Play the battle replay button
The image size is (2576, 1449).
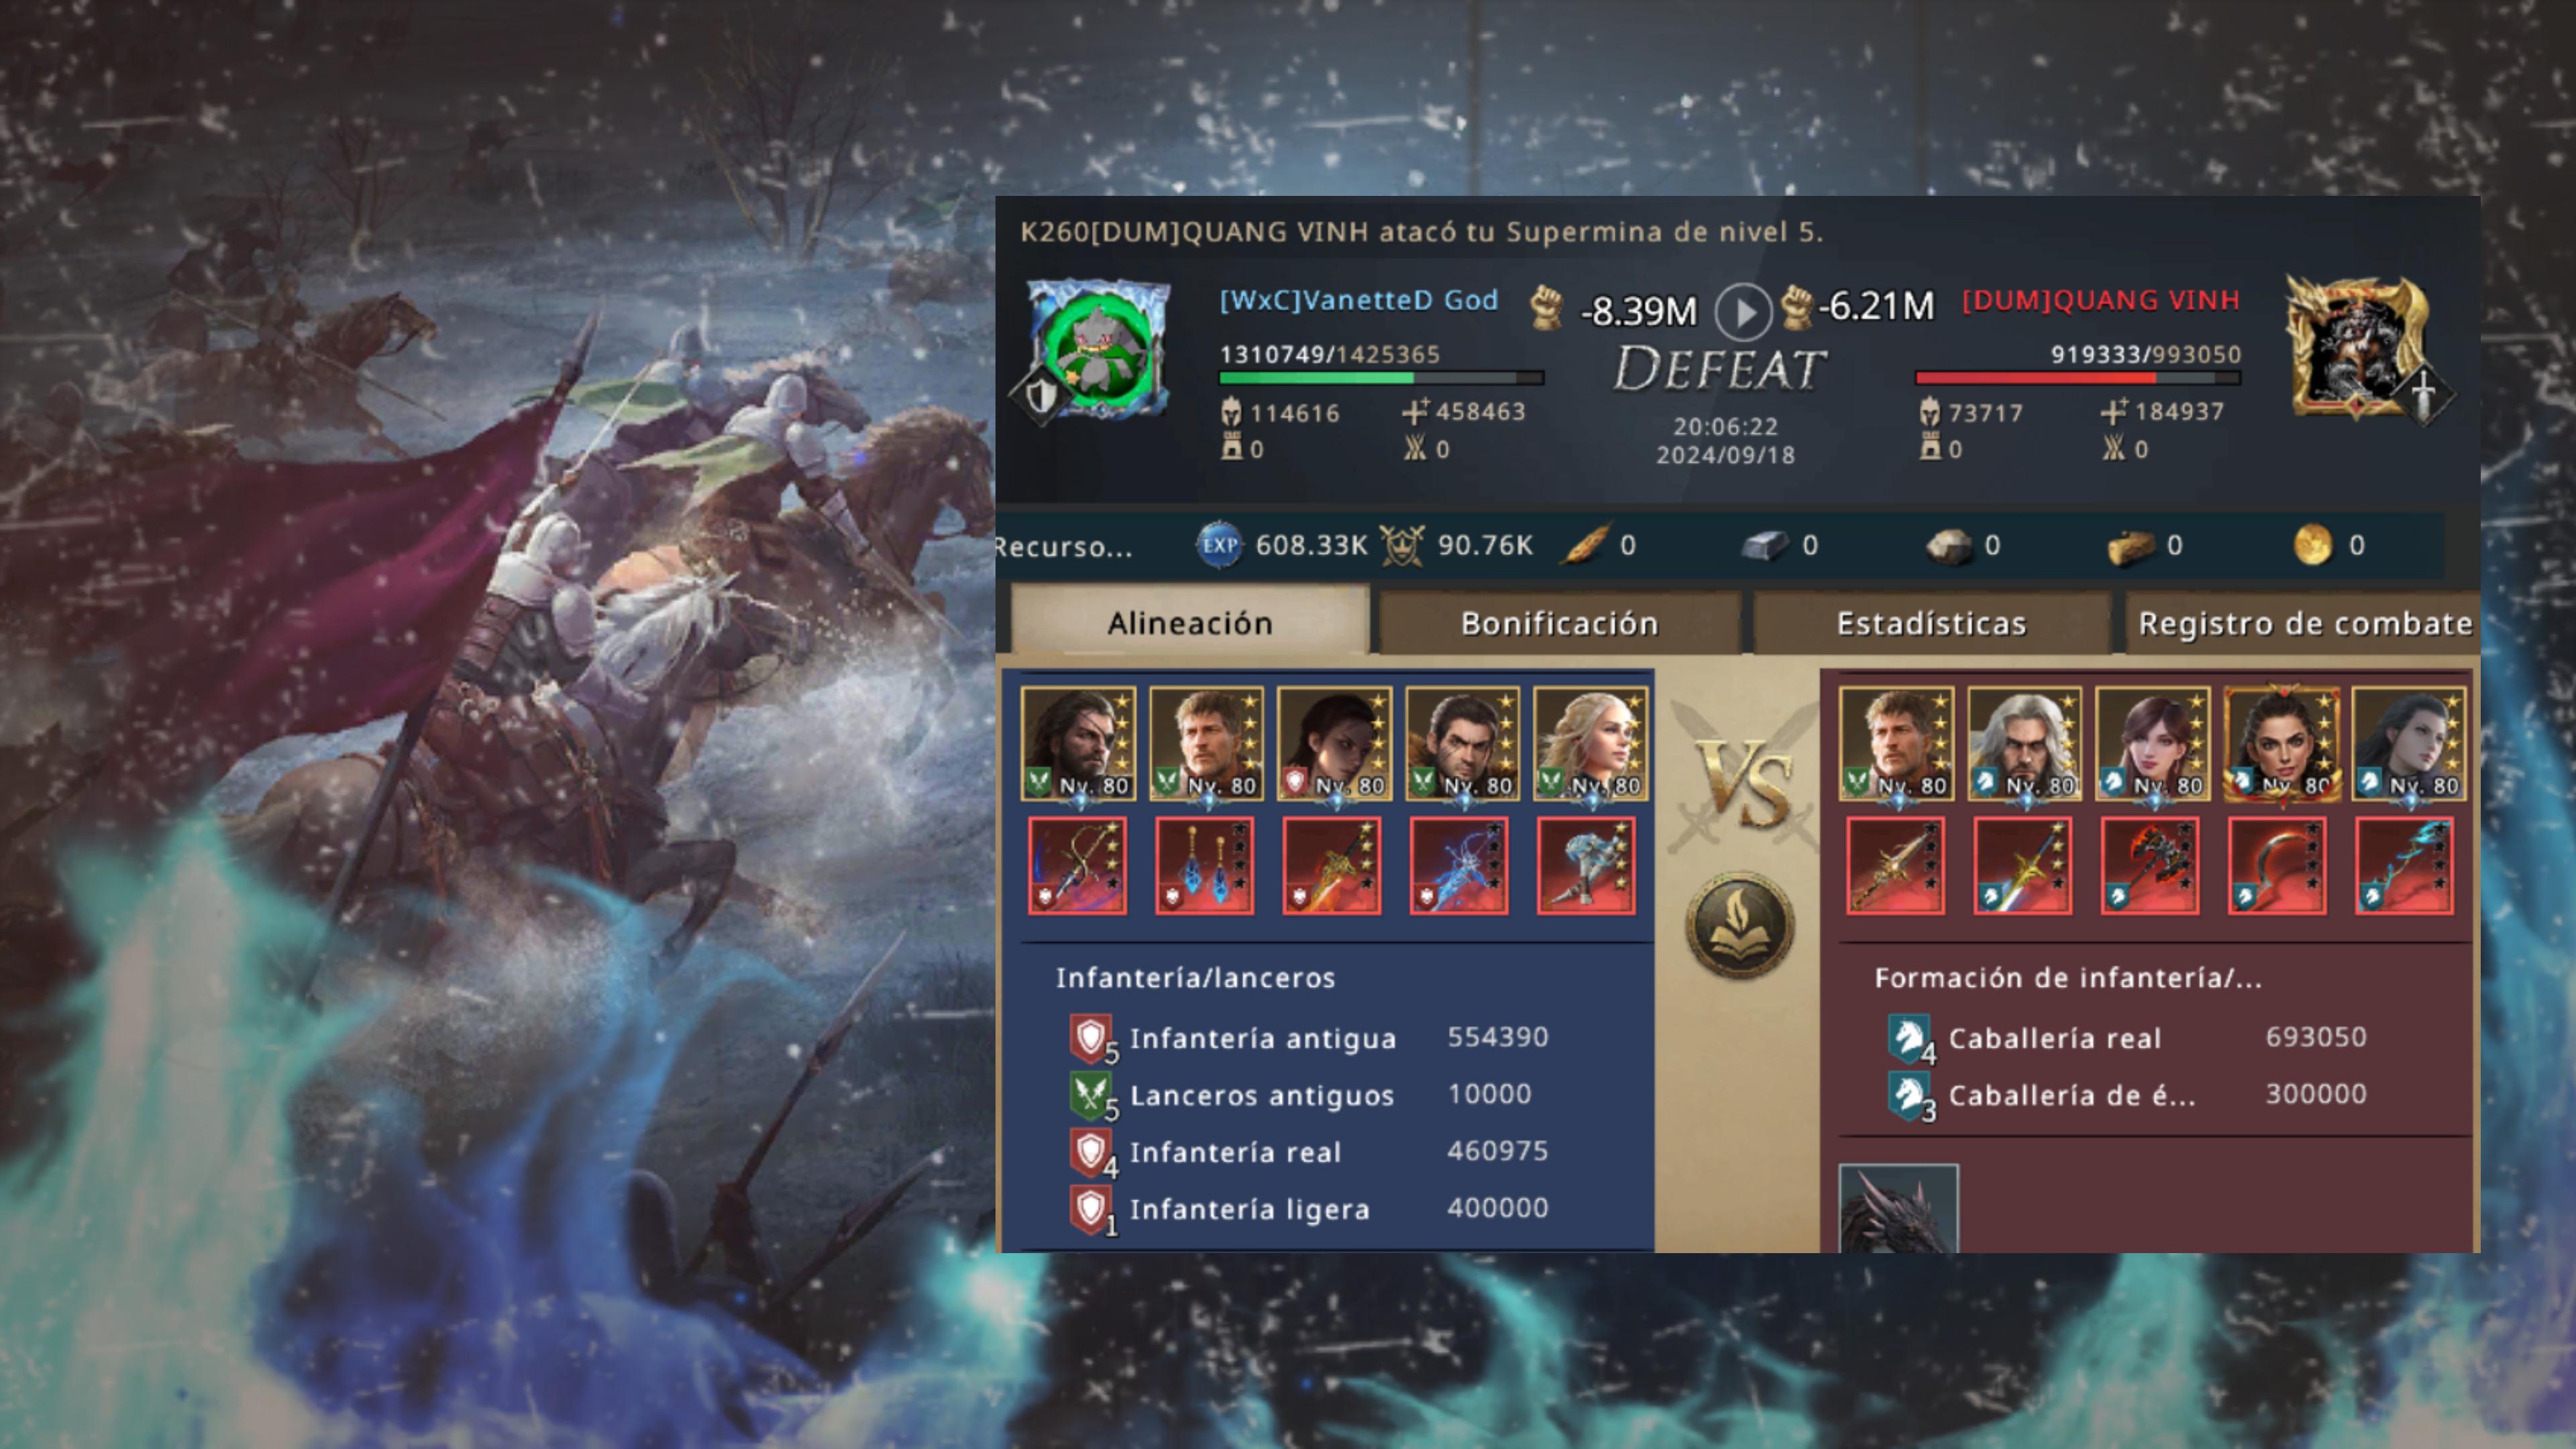[x=1743, y=312]
